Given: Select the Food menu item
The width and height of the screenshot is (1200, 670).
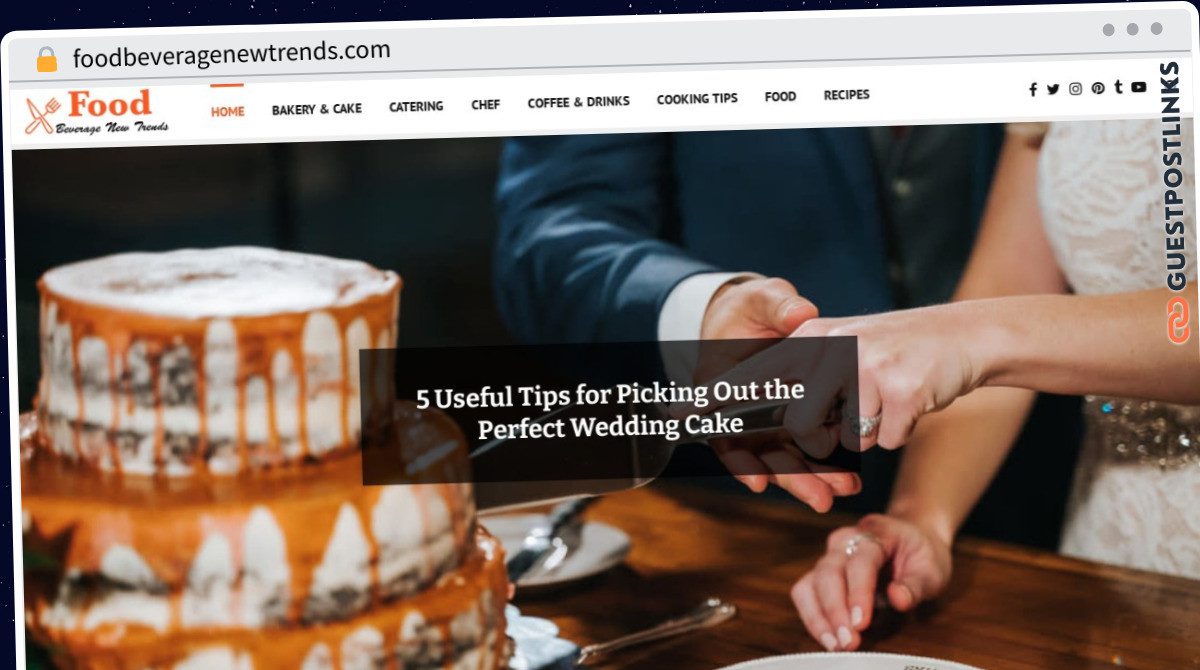Looking at the screenshot, I should point(781,97).
